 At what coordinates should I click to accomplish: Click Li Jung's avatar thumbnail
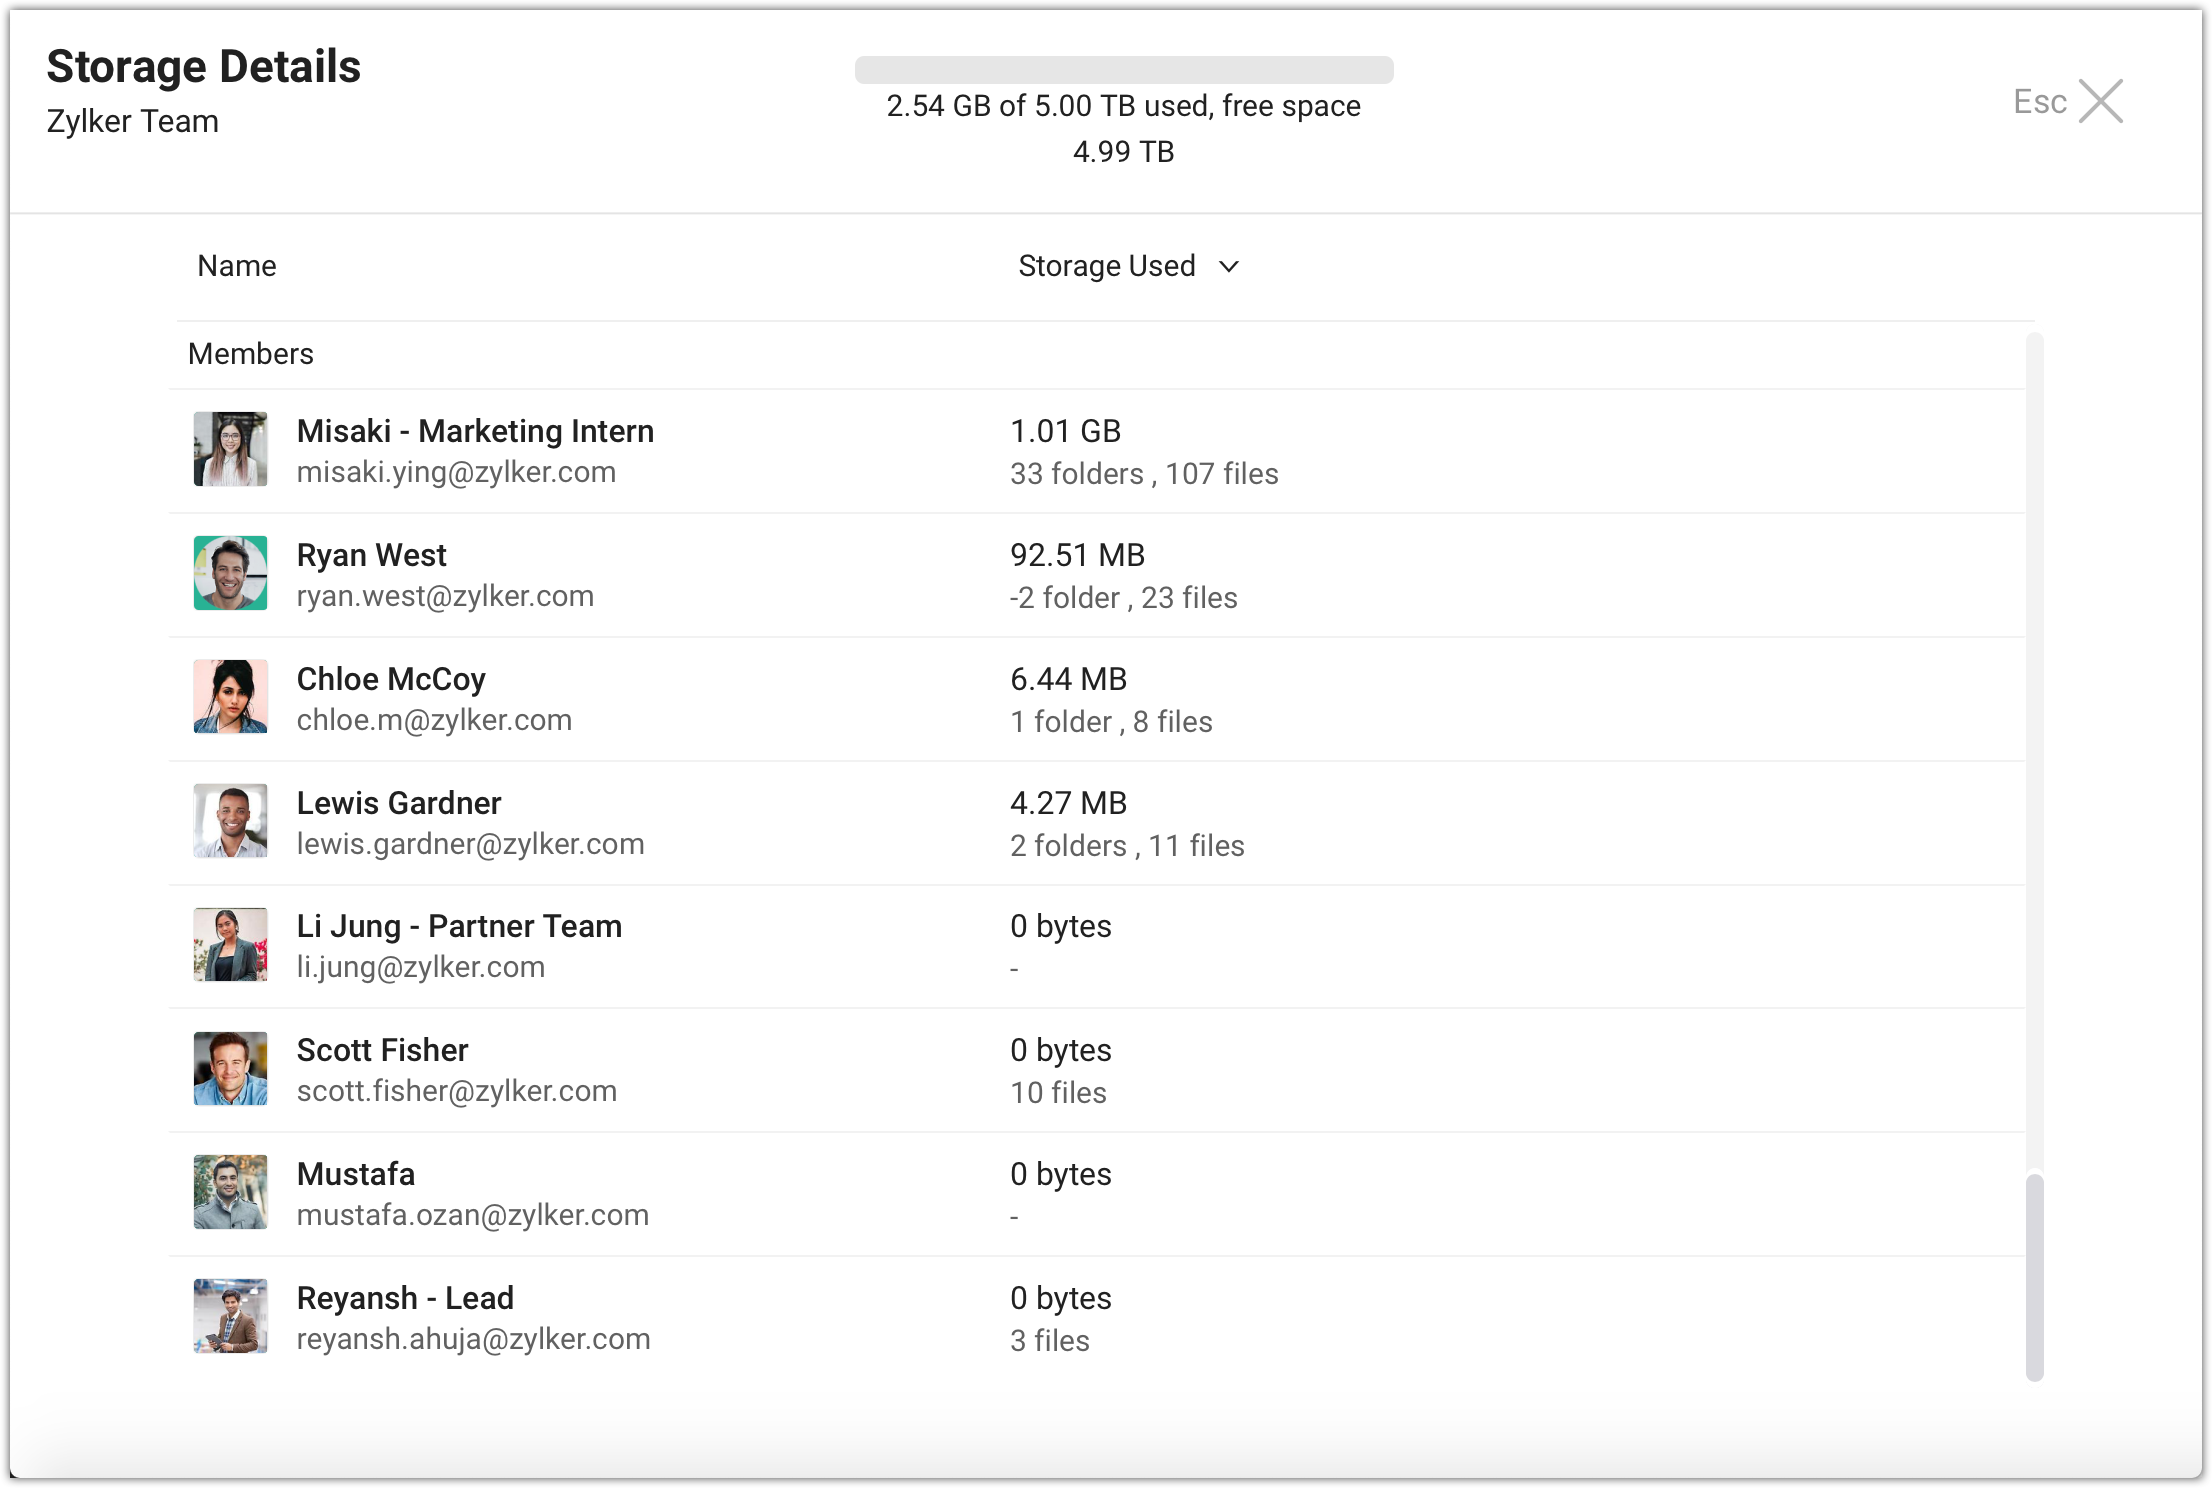coord(230,945)
